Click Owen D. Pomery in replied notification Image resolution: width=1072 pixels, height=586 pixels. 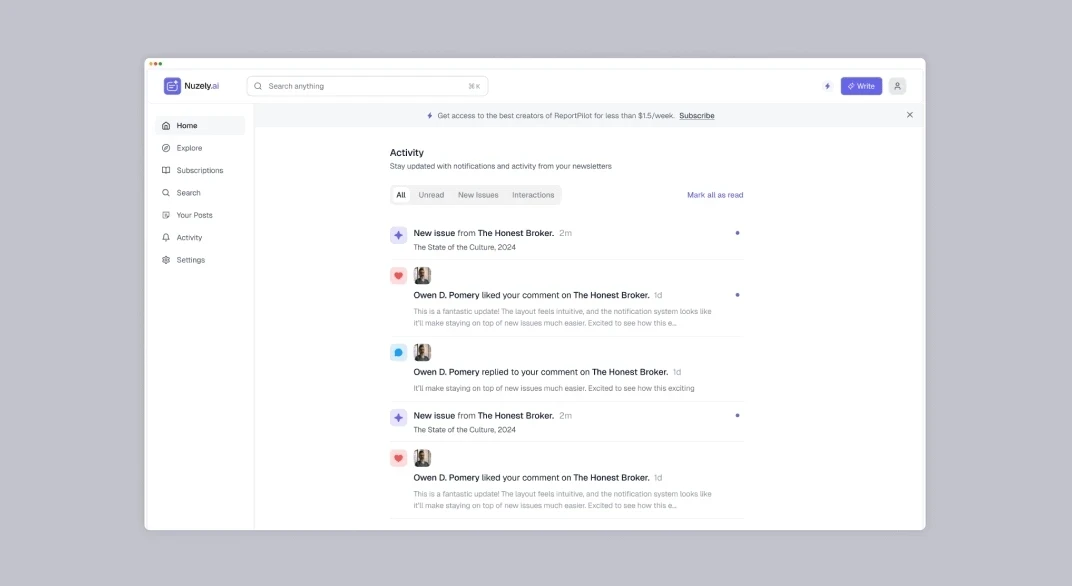446,372
